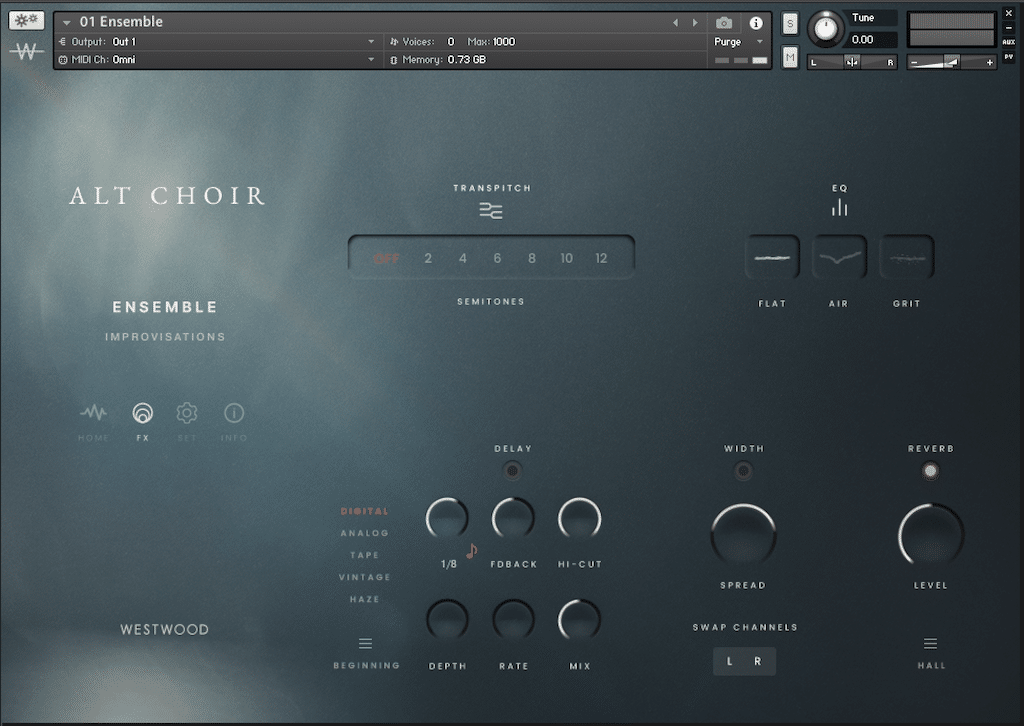Toggle the Width power button

point(743,471)
